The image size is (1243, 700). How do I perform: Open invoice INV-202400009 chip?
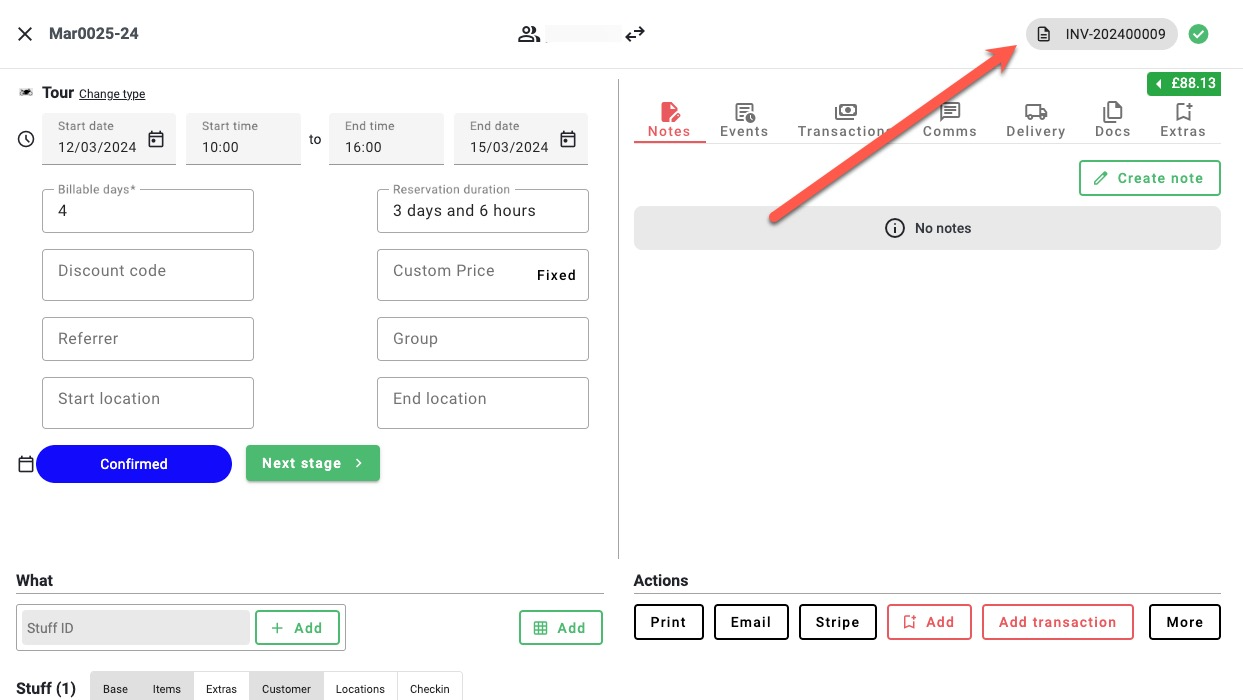1101,34
